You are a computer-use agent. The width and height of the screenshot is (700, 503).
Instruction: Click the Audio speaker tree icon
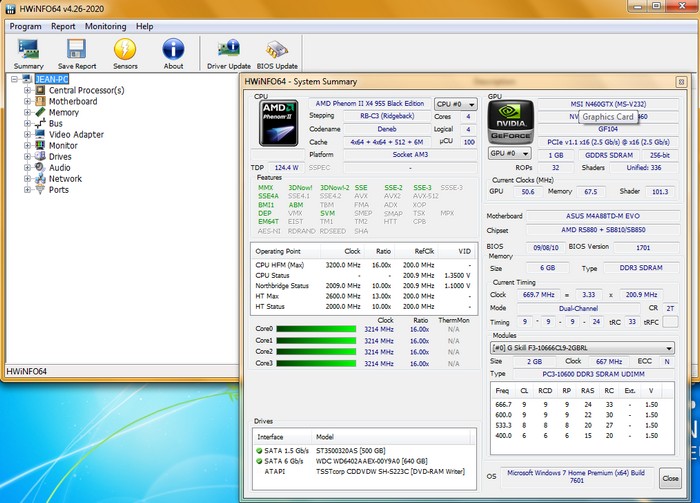coord(40,167)
